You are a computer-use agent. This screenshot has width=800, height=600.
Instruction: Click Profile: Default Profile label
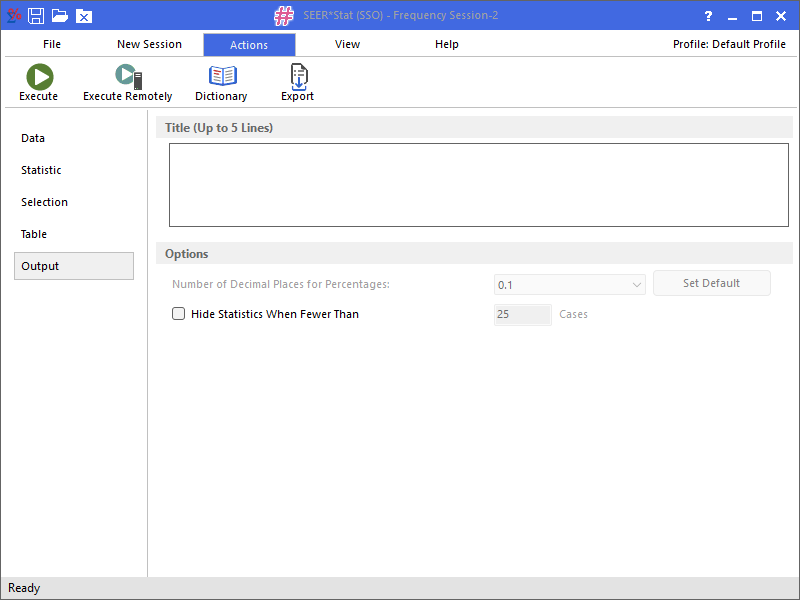click(x=729, y=44)
